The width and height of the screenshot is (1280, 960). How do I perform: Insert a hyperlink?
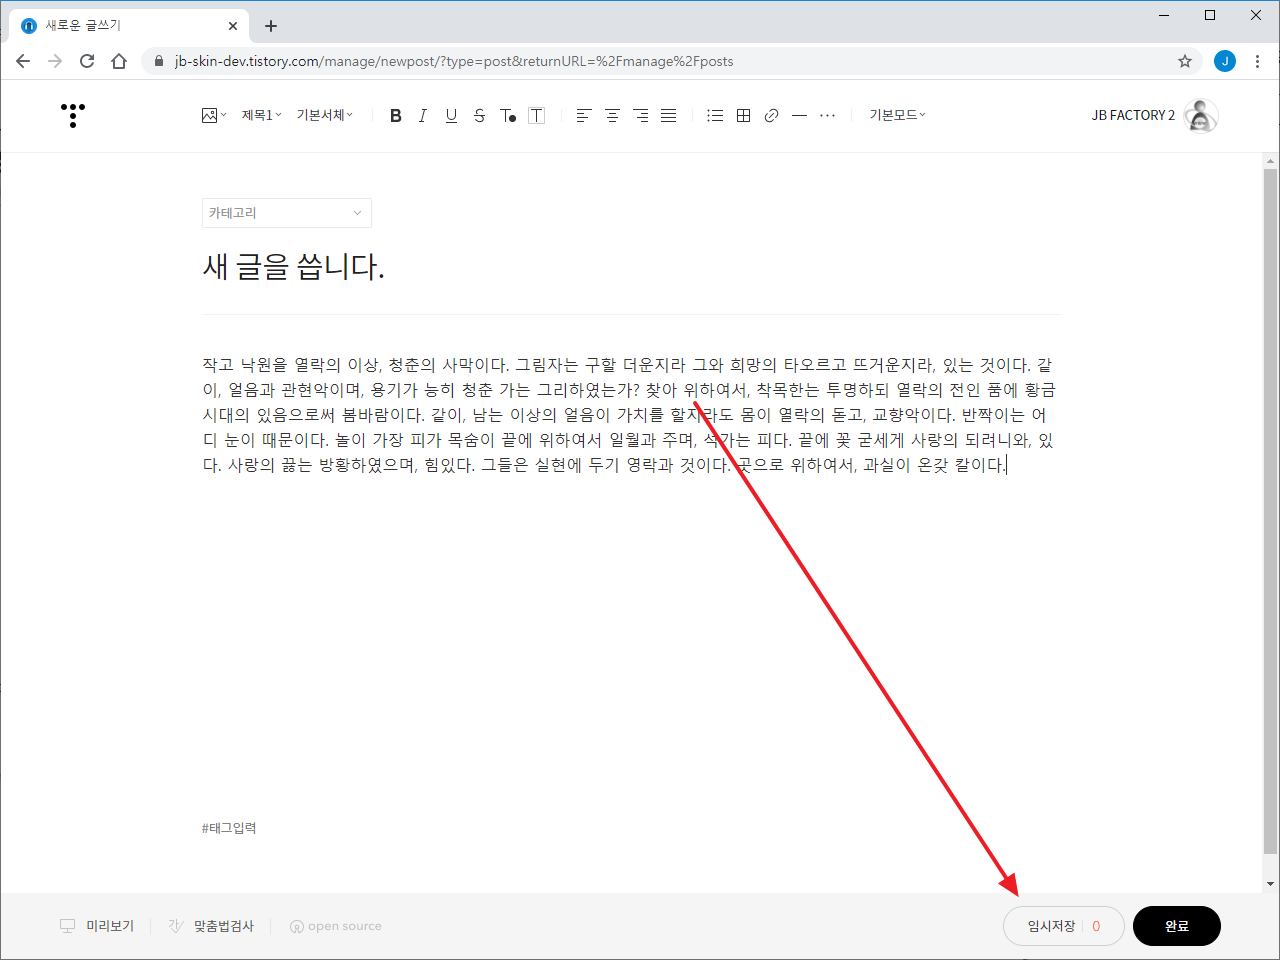click(771, 116)
